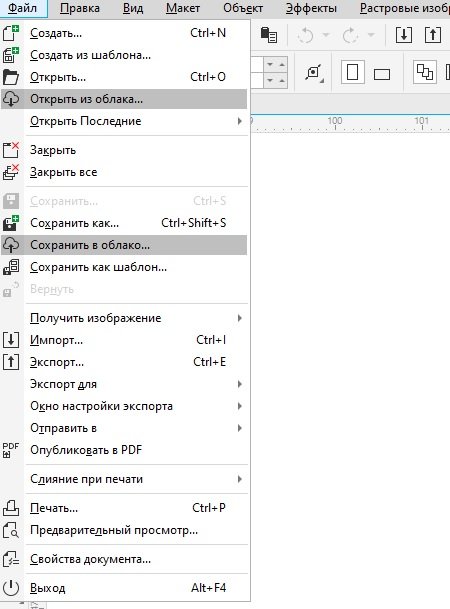Open the Undo history dropdown arrow
This screenshot has height=609, width=450.
pyautogui.click(x=326, y=35)
